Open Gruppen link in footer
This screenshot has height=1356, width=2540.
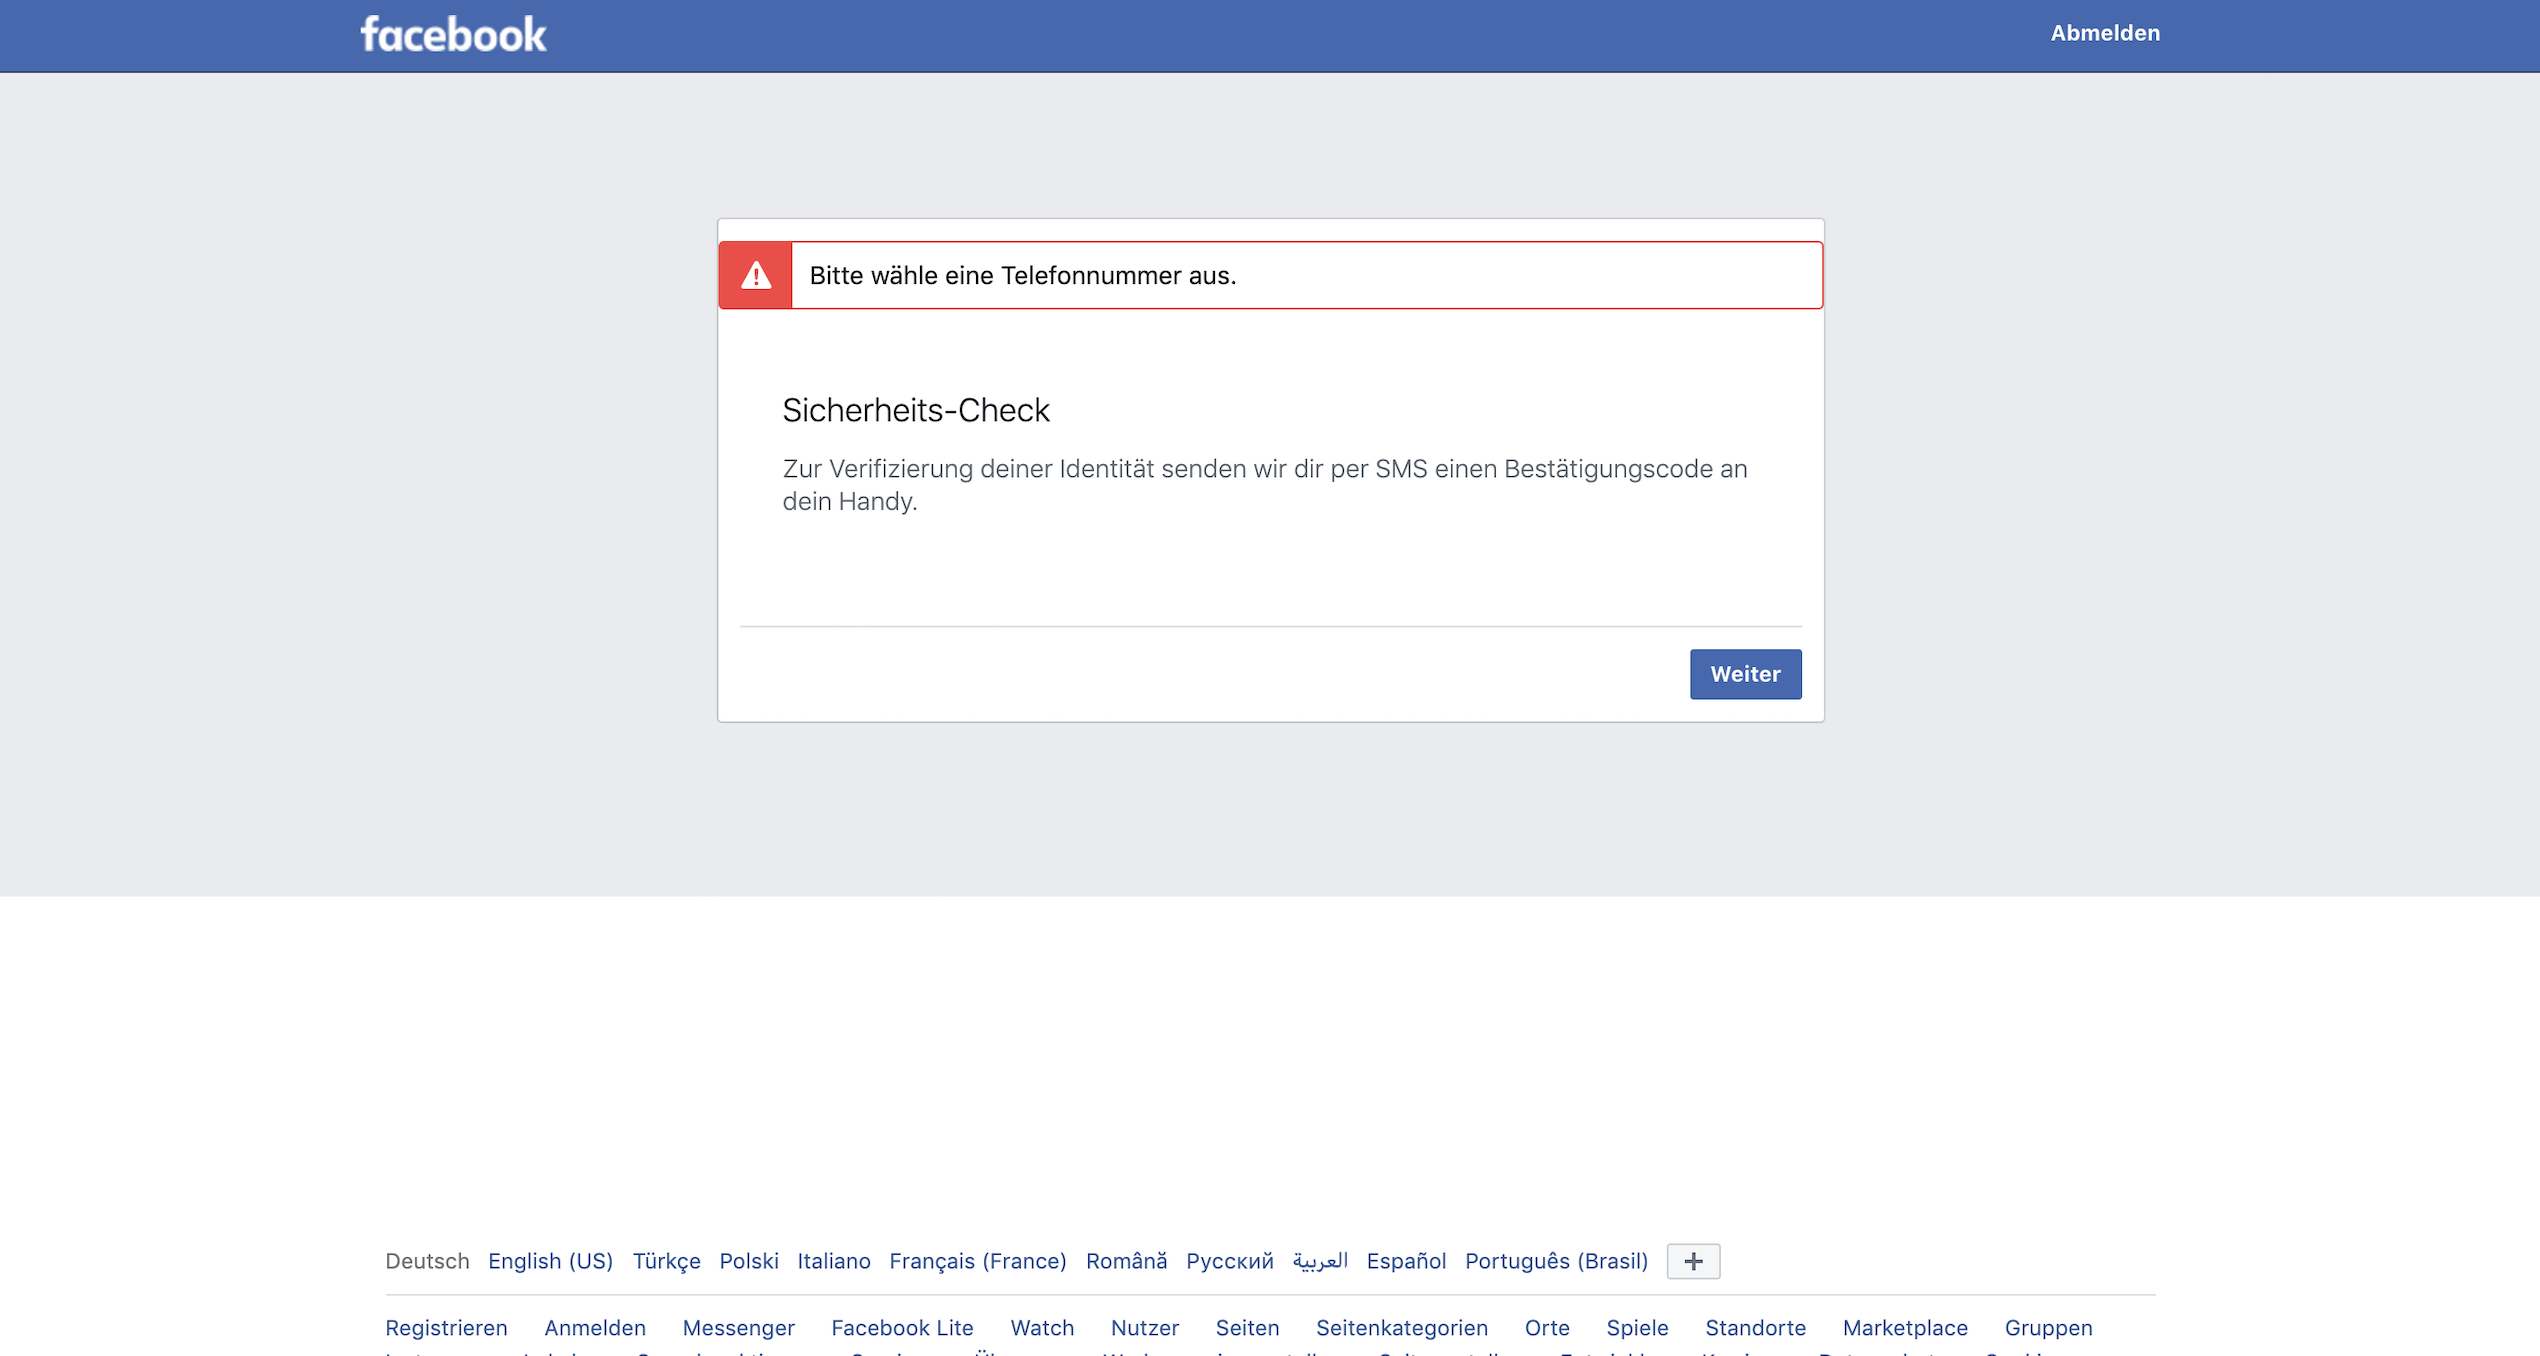point(2047,1328)
